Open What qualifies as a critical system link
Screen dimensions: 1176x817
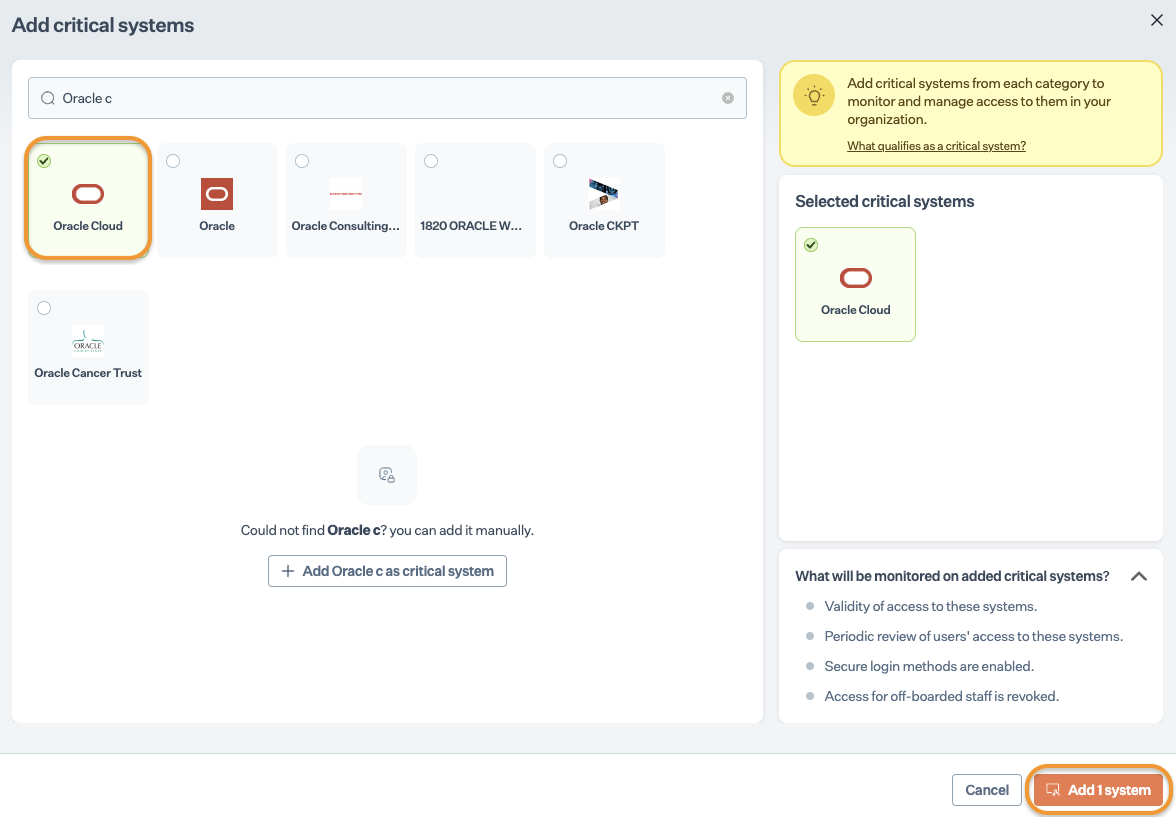click(x=936, y=146)
